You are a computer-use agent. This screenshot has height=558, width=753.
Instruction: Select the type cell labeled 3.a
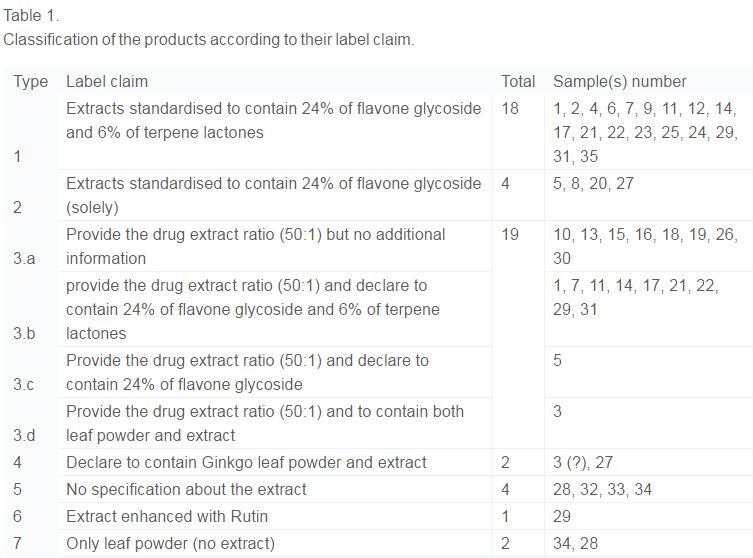pos(25,258)
